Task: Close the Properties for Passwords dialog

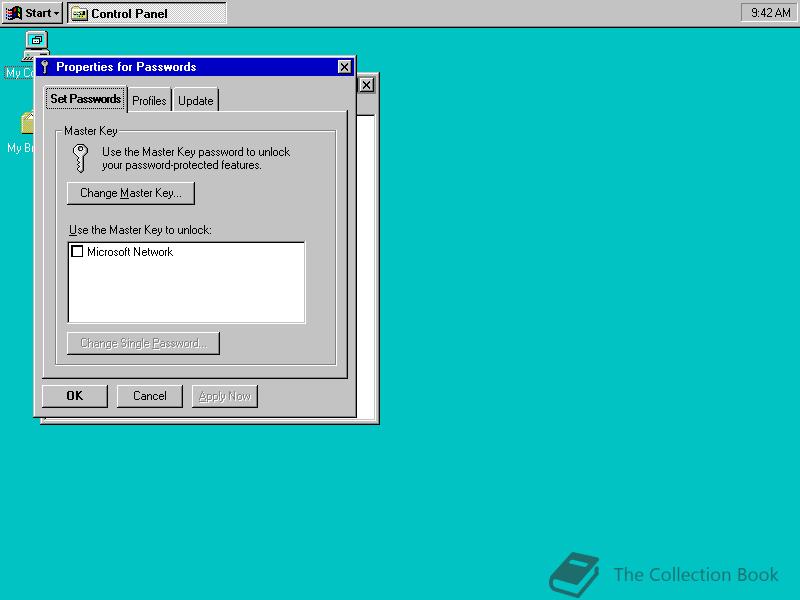Action: 344,66
